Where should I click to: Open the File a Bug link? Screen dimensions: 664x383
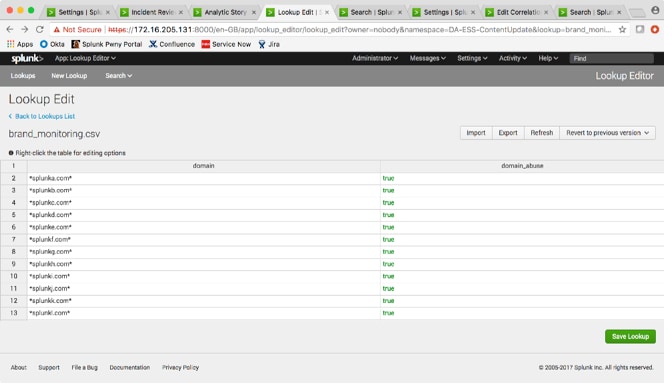tap(84, 367)
